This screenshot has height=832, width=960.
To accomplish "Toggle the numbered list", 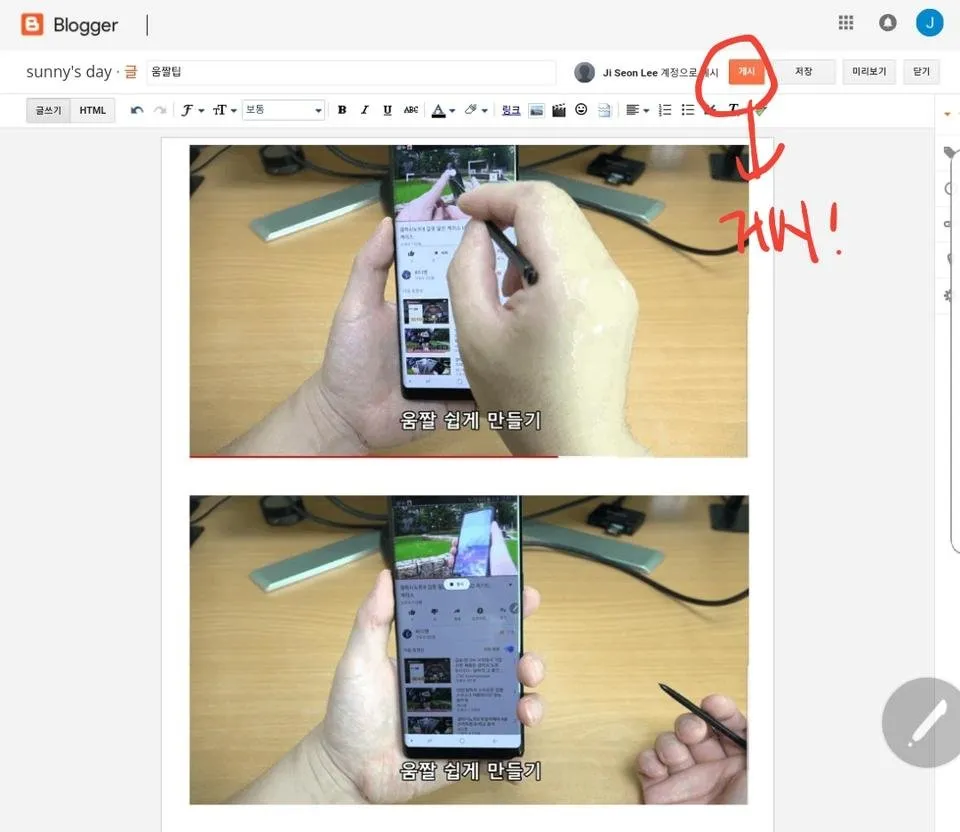I will [x=665, y=110].
